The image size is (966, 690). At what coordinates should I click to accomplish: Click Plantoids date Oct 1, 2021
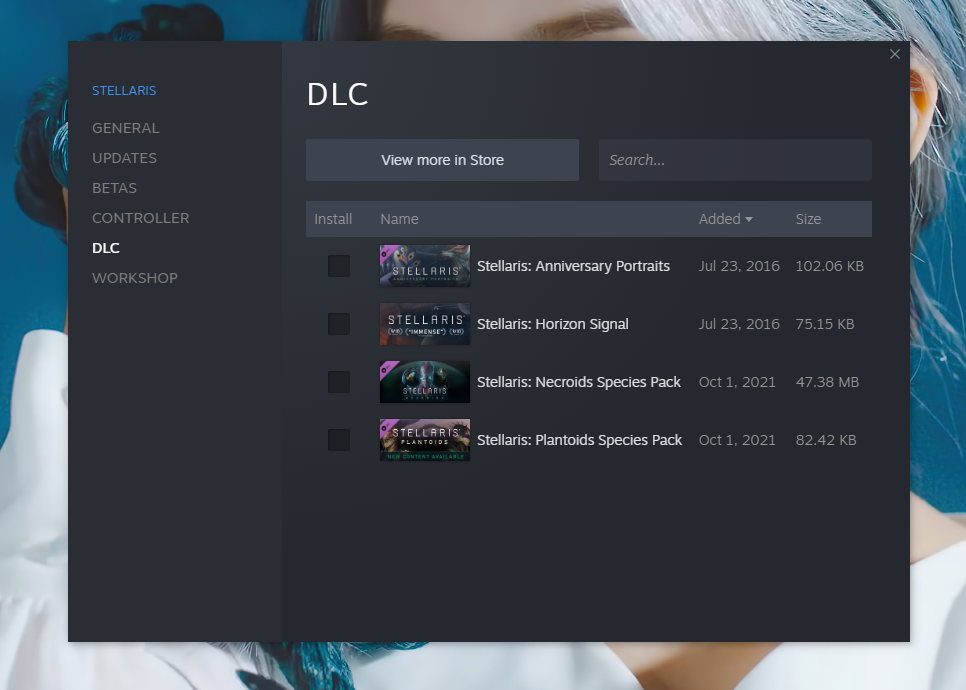pyautogui.click(x=737, y=440)
